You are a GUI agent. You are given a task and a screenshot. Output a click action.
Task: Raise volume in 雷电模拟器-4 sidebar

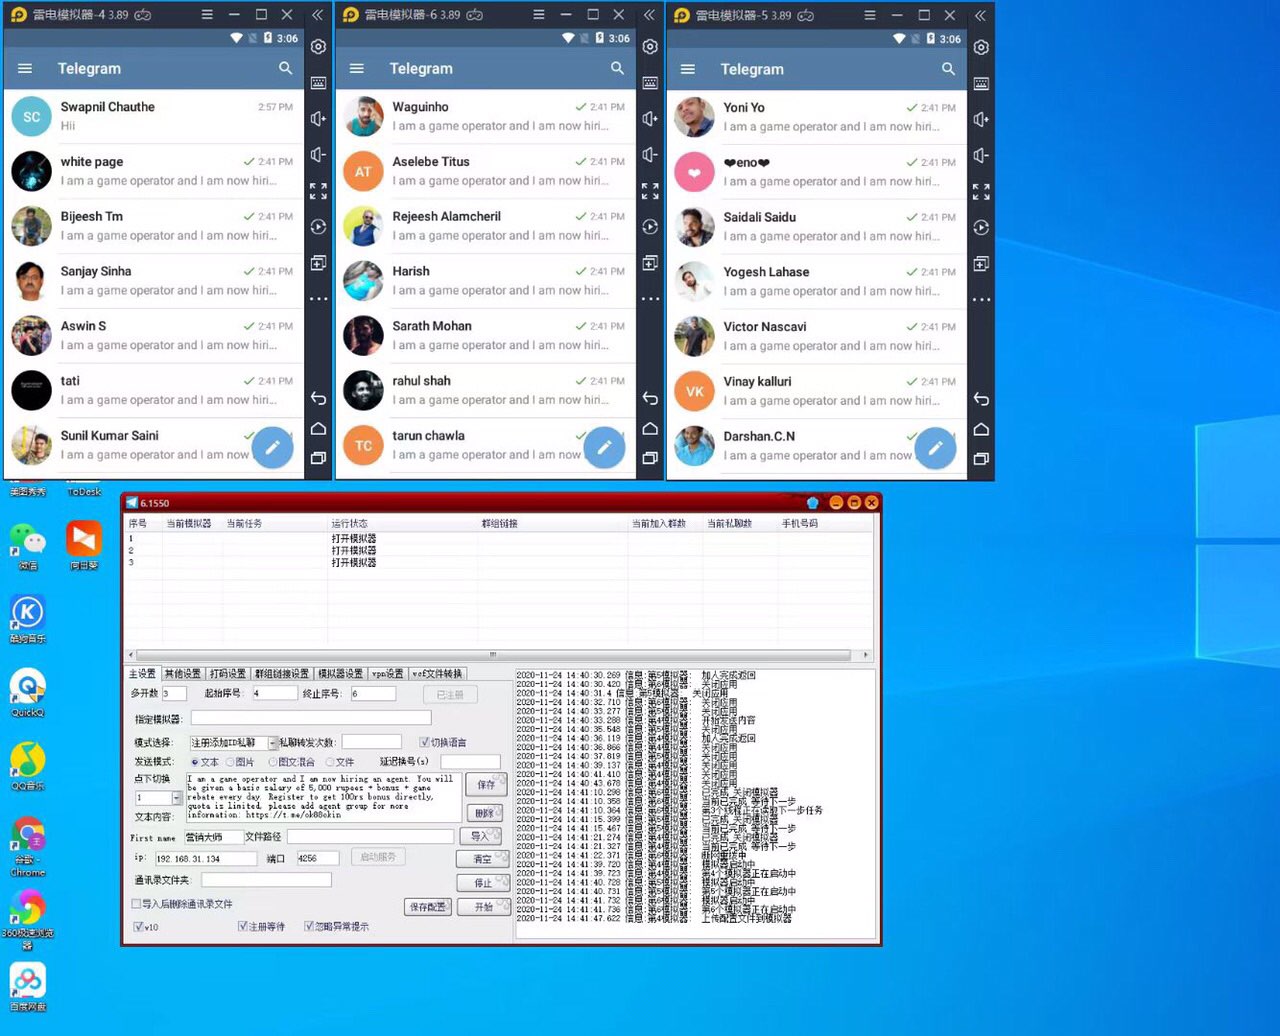318,119
